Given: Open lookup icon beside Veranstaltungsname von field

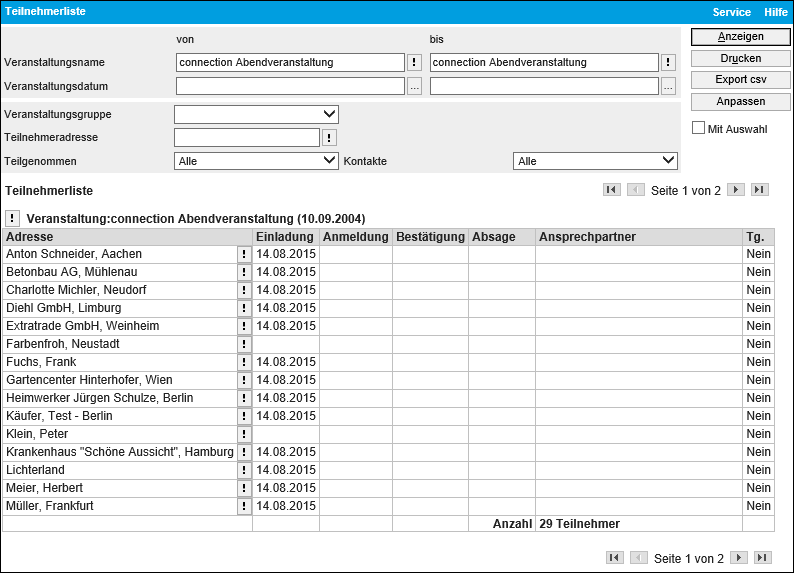Looking at the screenshot, I should [414, 62].
